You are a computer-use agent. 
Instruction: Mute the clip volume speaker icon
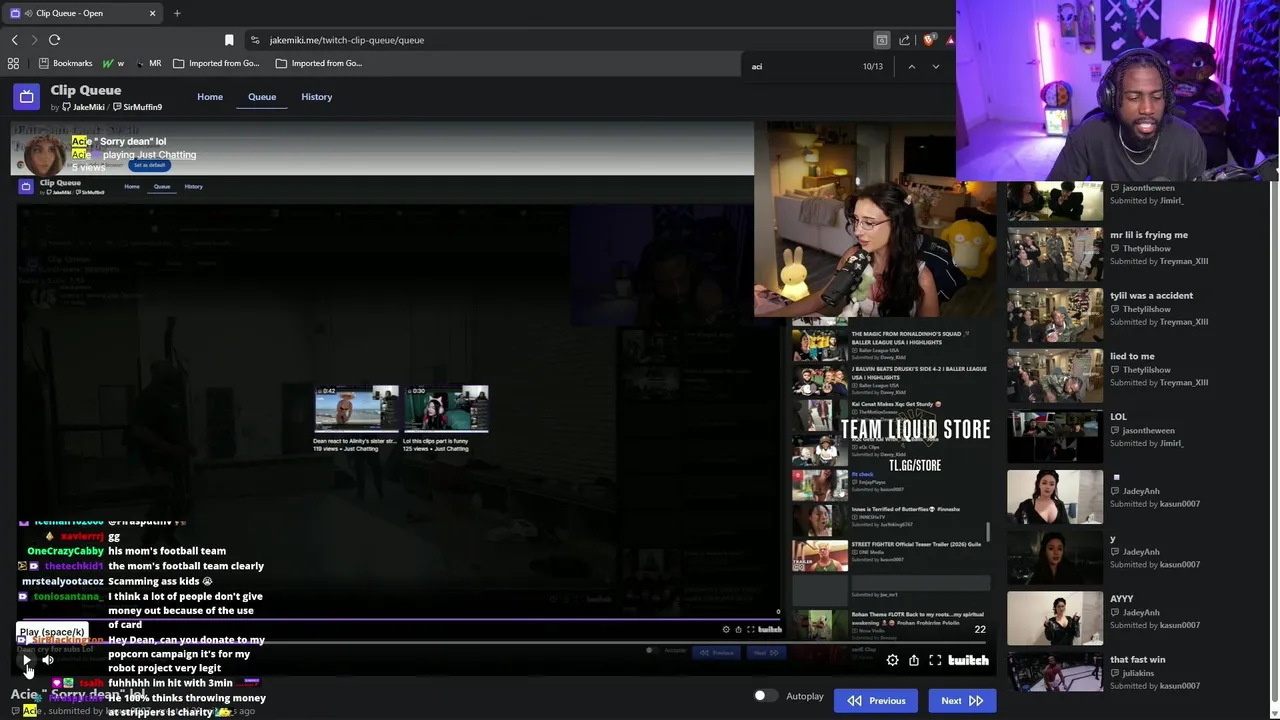(x=48, y=660)
